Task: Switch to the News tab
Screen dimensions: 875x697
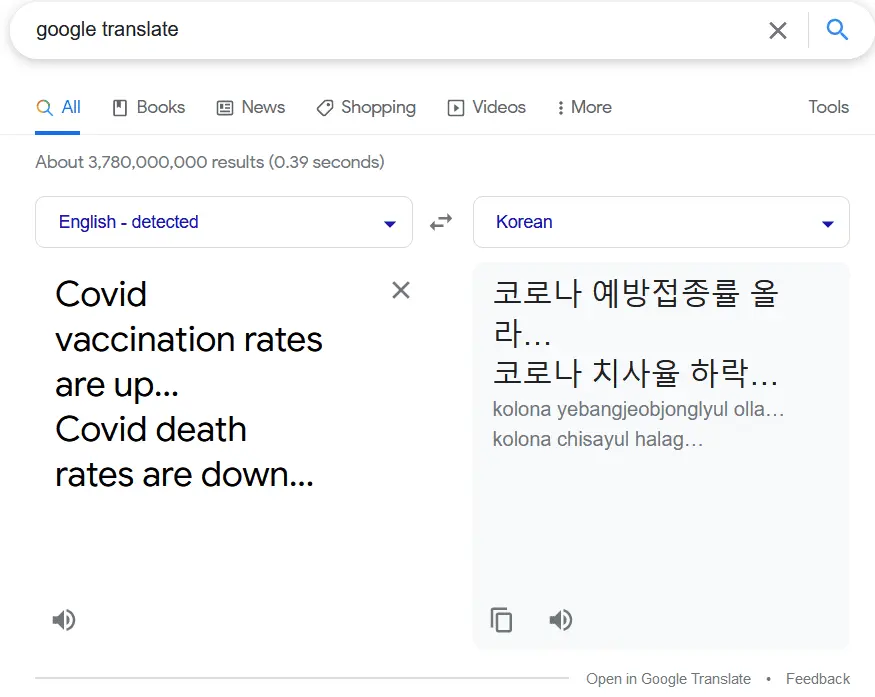Action: click(x=251, y=107)
